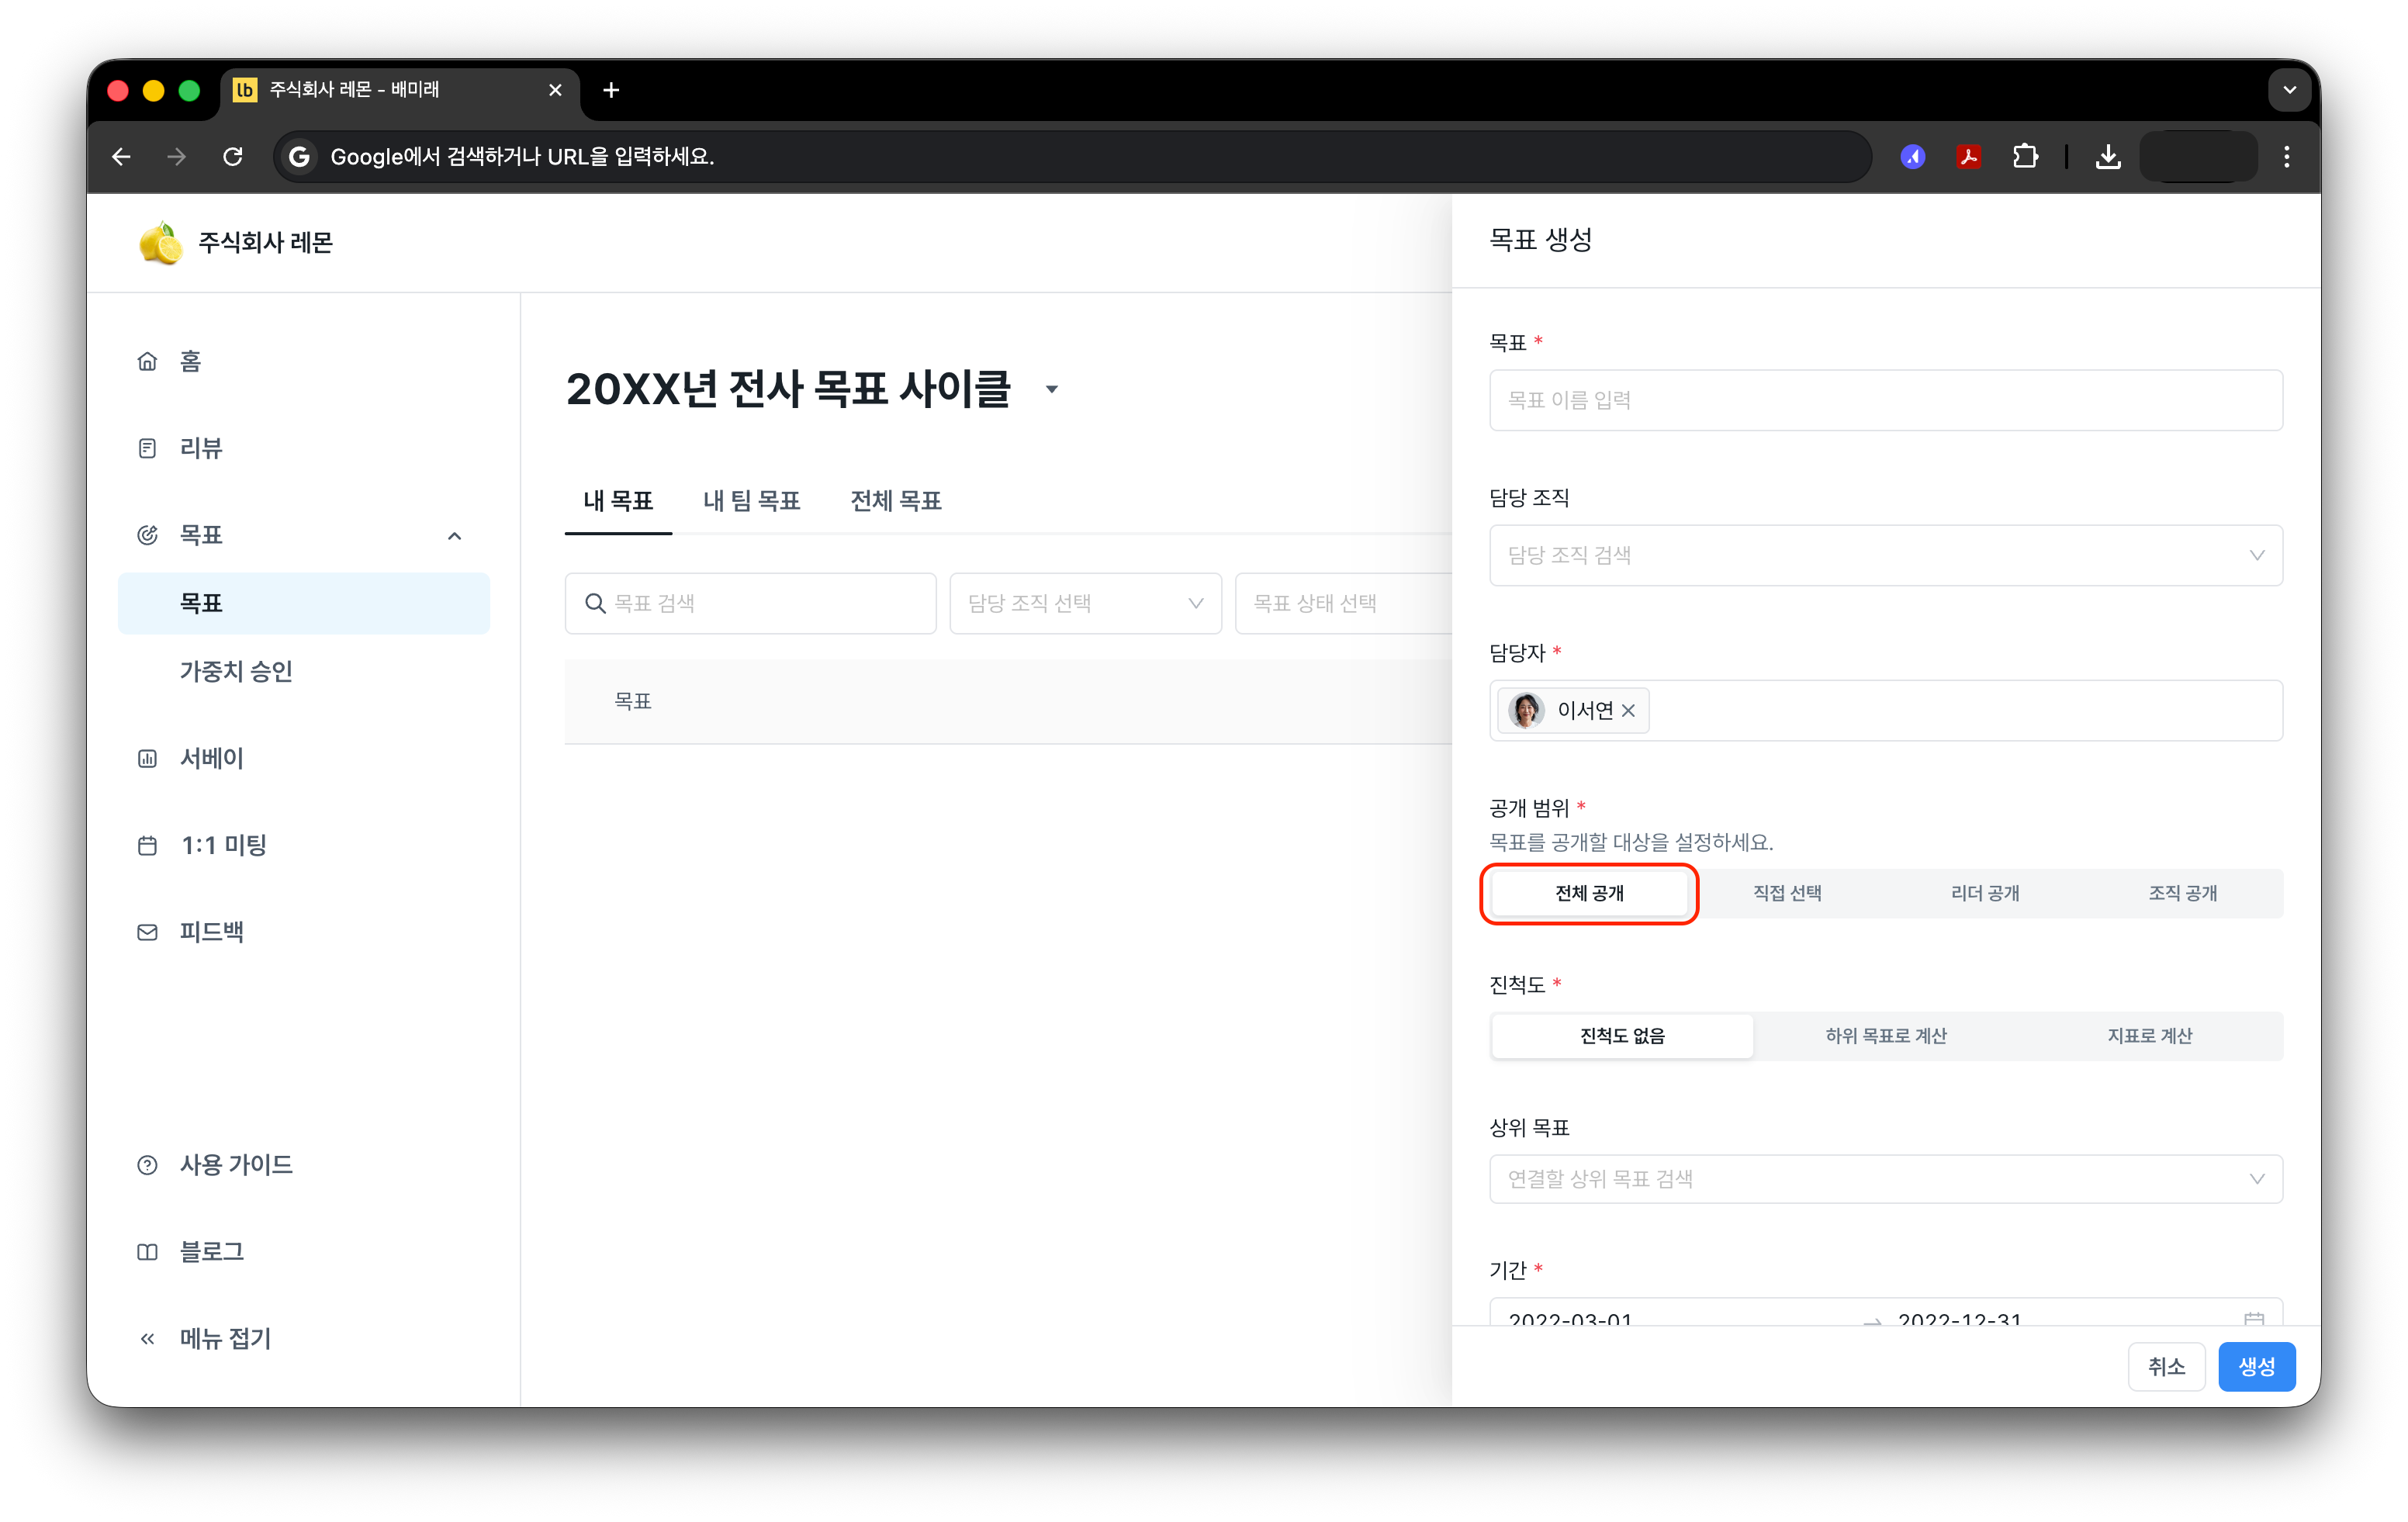Screen dimensions: 2408x1522
Task: Click the 생성 create button
Action: [x=2256, y=1366]
